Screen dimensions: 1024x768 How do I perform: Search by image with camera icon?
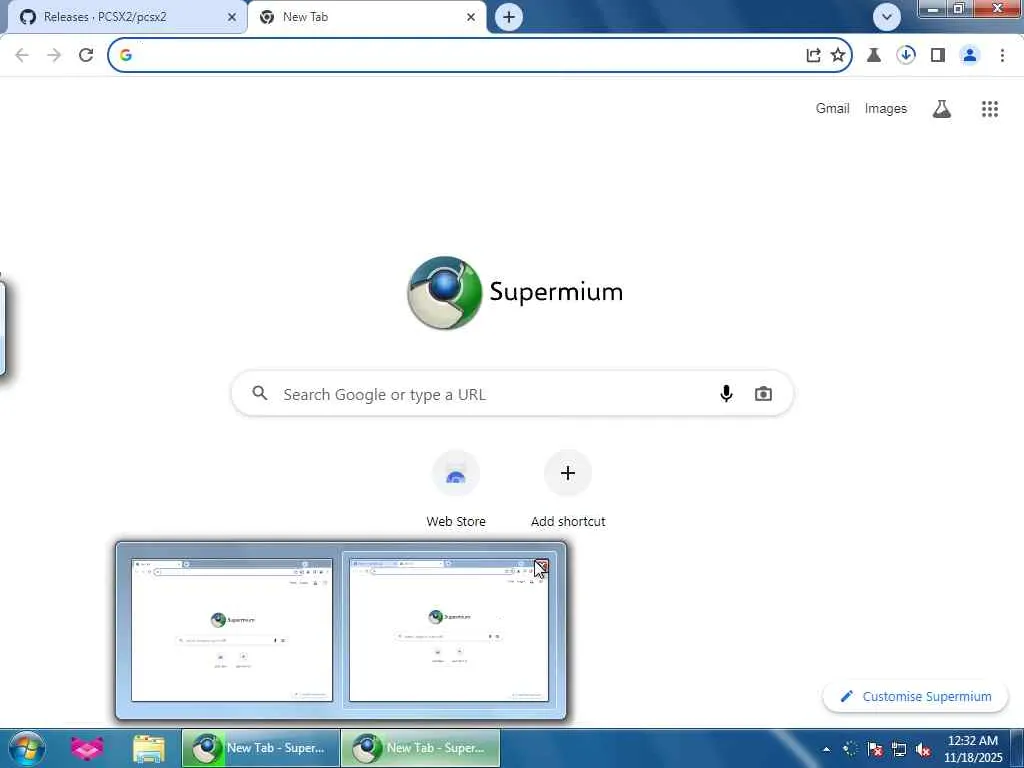(x=763, y=394)
